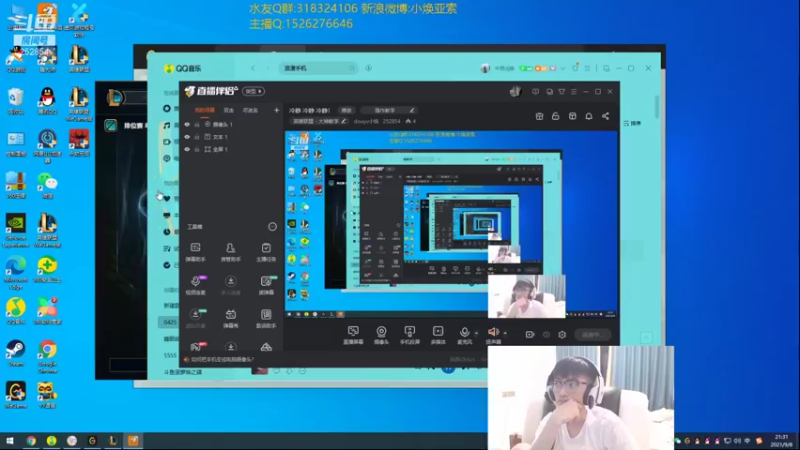Collapse the 工具箱 toolbox panel
Viewport: 800px width, 450px height.
click(272, 227)
